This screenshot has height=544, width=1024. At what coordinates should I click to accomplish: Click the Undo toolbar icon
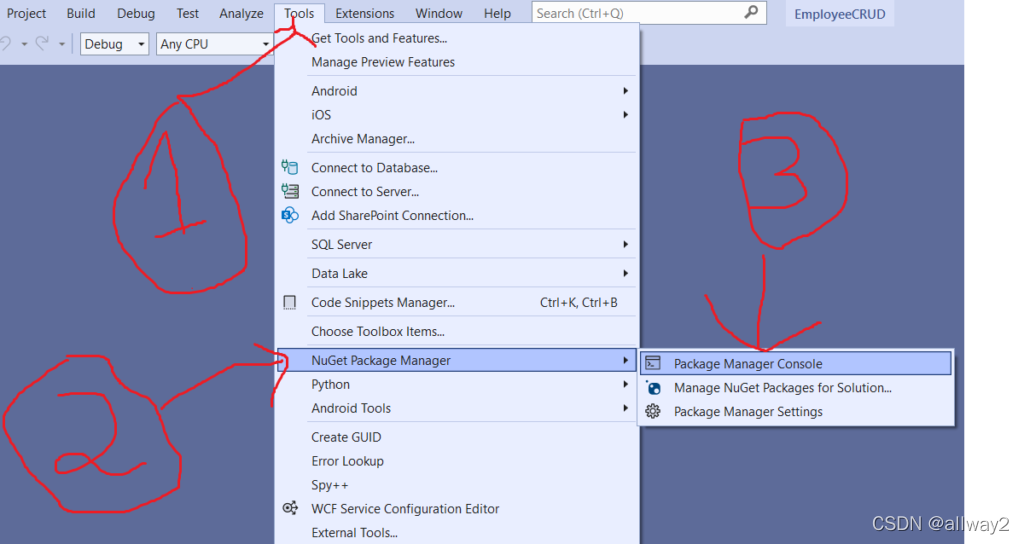(x=6, y=44)
